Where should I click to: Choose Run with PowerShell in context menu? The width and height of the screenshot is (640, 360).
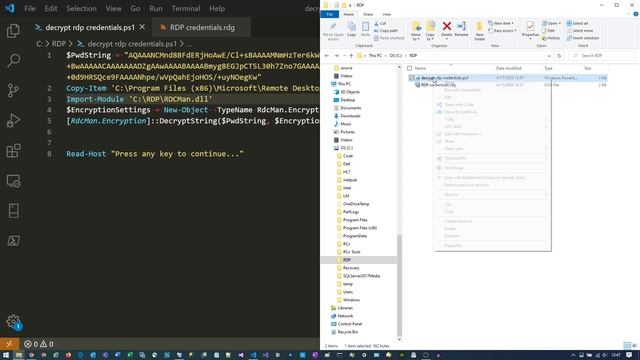[x=462, y=90]
